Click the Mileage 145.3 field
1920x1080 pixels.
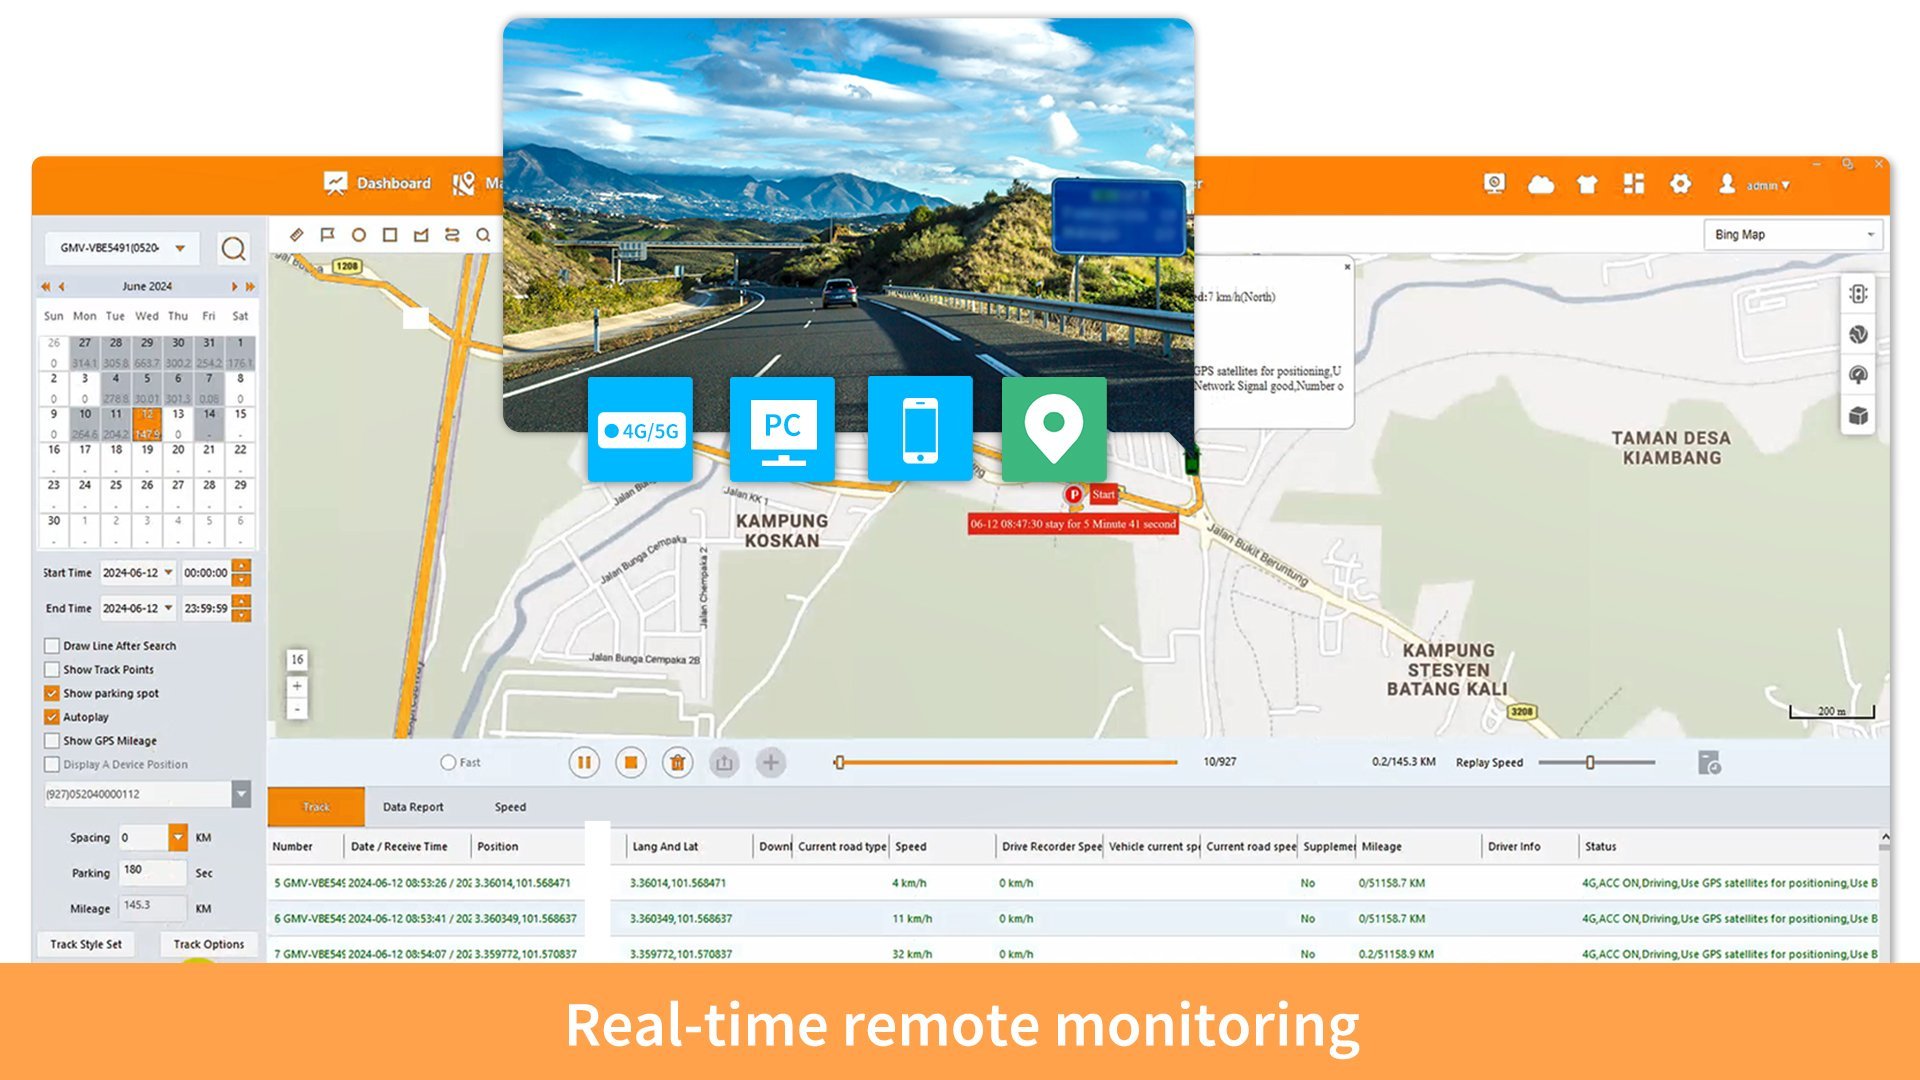point(152,908)
